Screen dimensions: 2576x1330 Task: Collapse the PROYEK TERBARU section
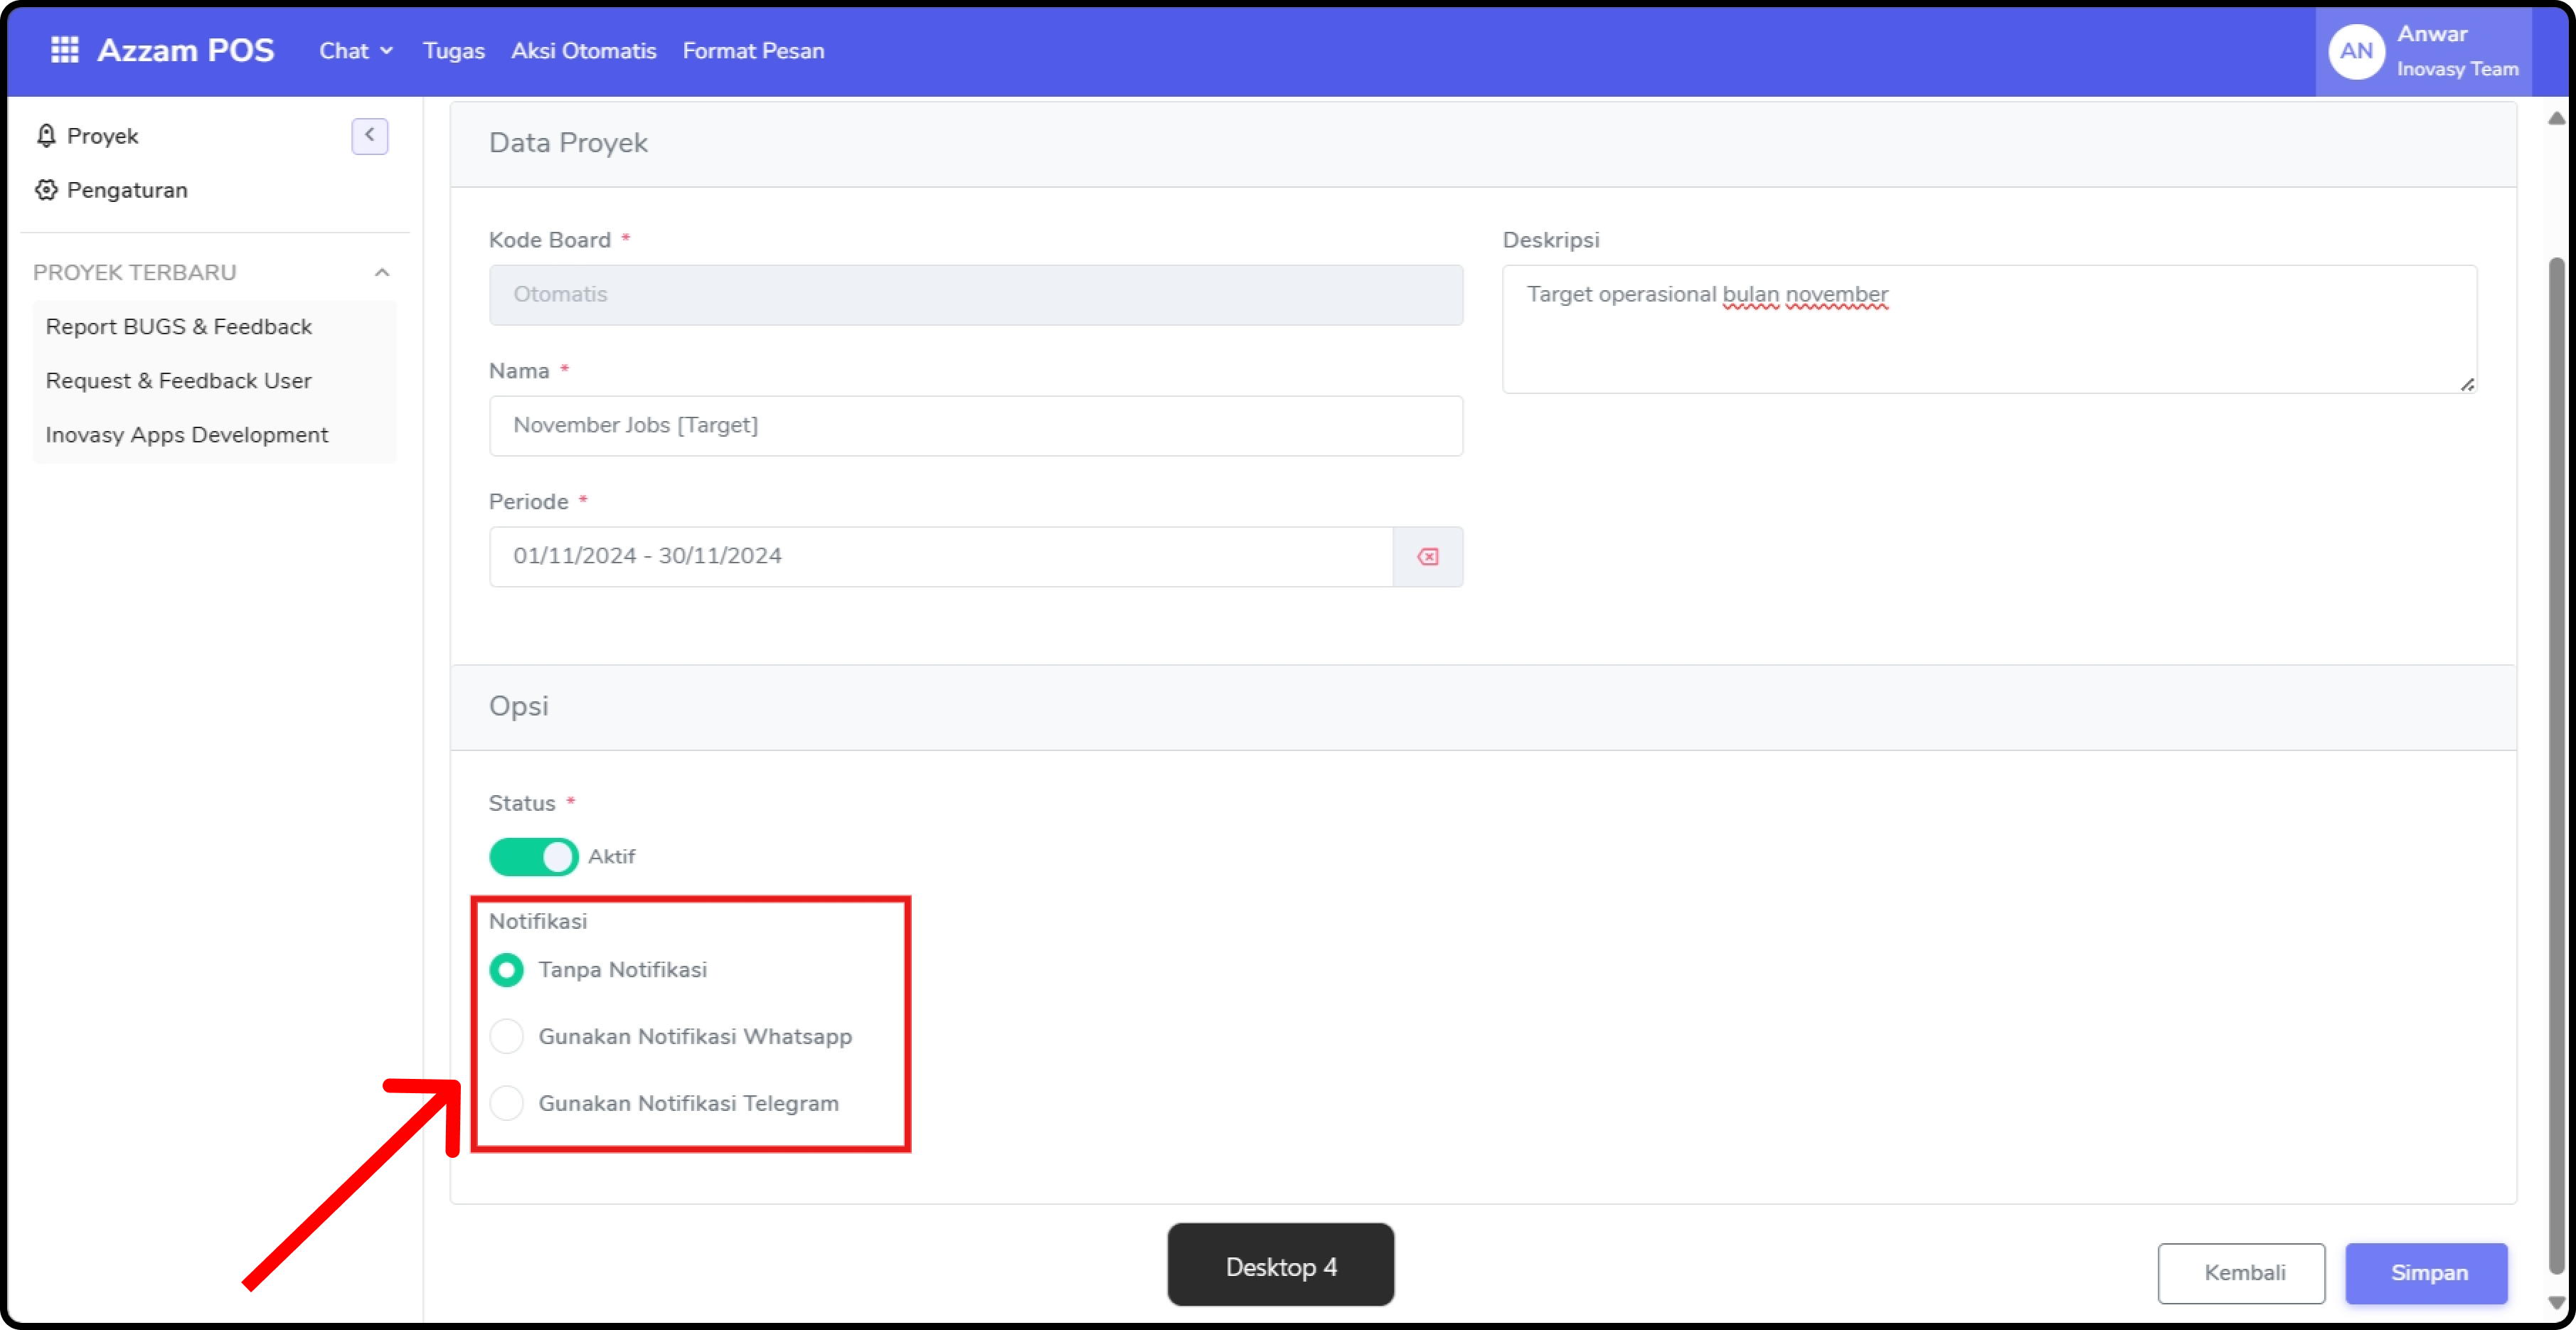(382, 272)
